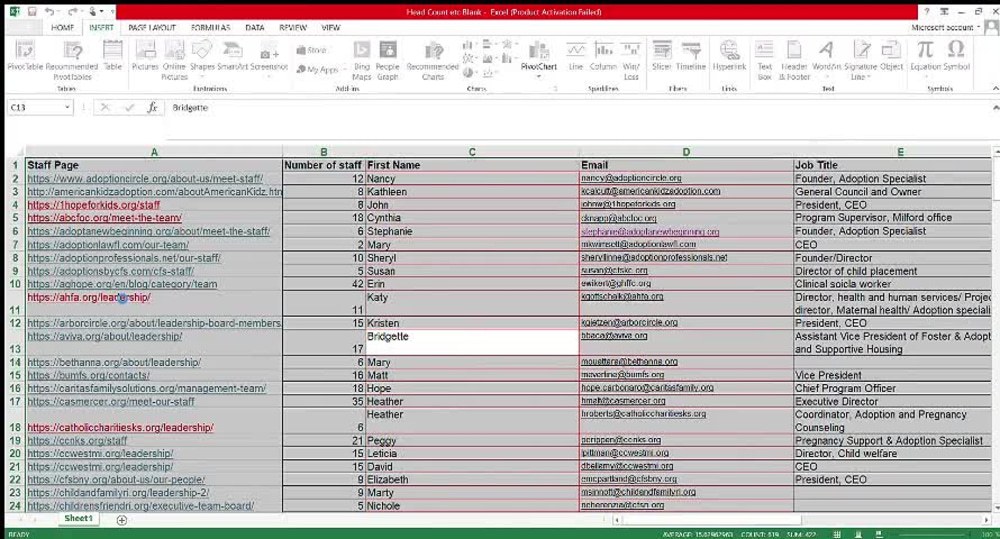This screenshot has width=1000, height=539.
Task: Open the ahfa.org/leadership link
Action: point(89,297)
